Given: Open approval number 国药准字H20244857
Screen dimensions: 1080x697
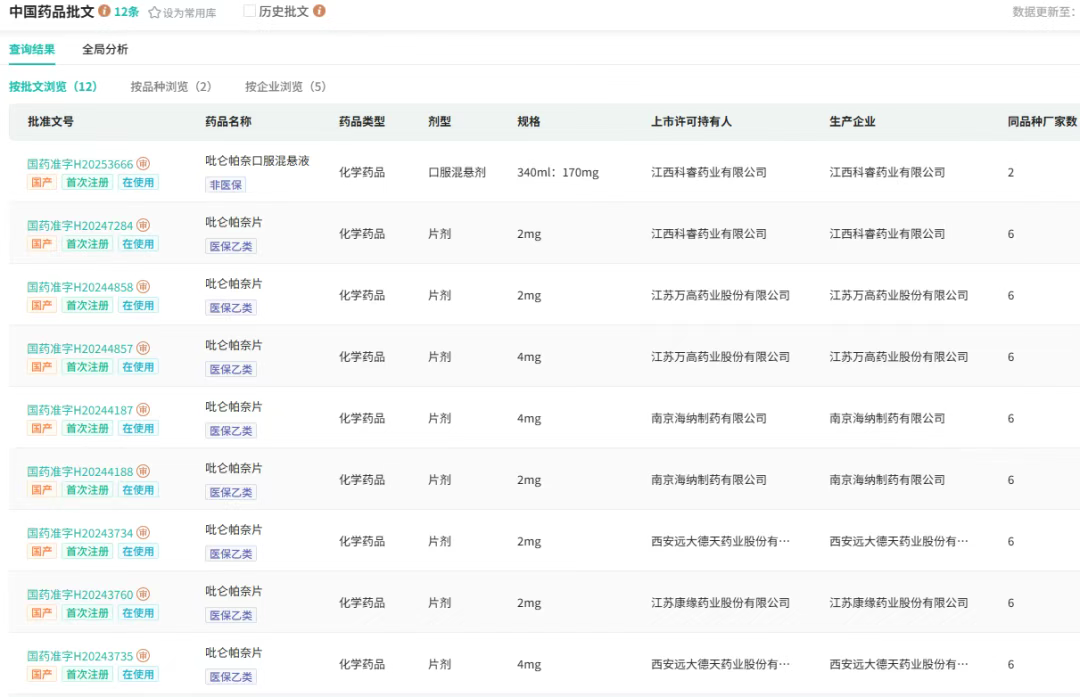Looking at the screenshot, I should [80, 349].
